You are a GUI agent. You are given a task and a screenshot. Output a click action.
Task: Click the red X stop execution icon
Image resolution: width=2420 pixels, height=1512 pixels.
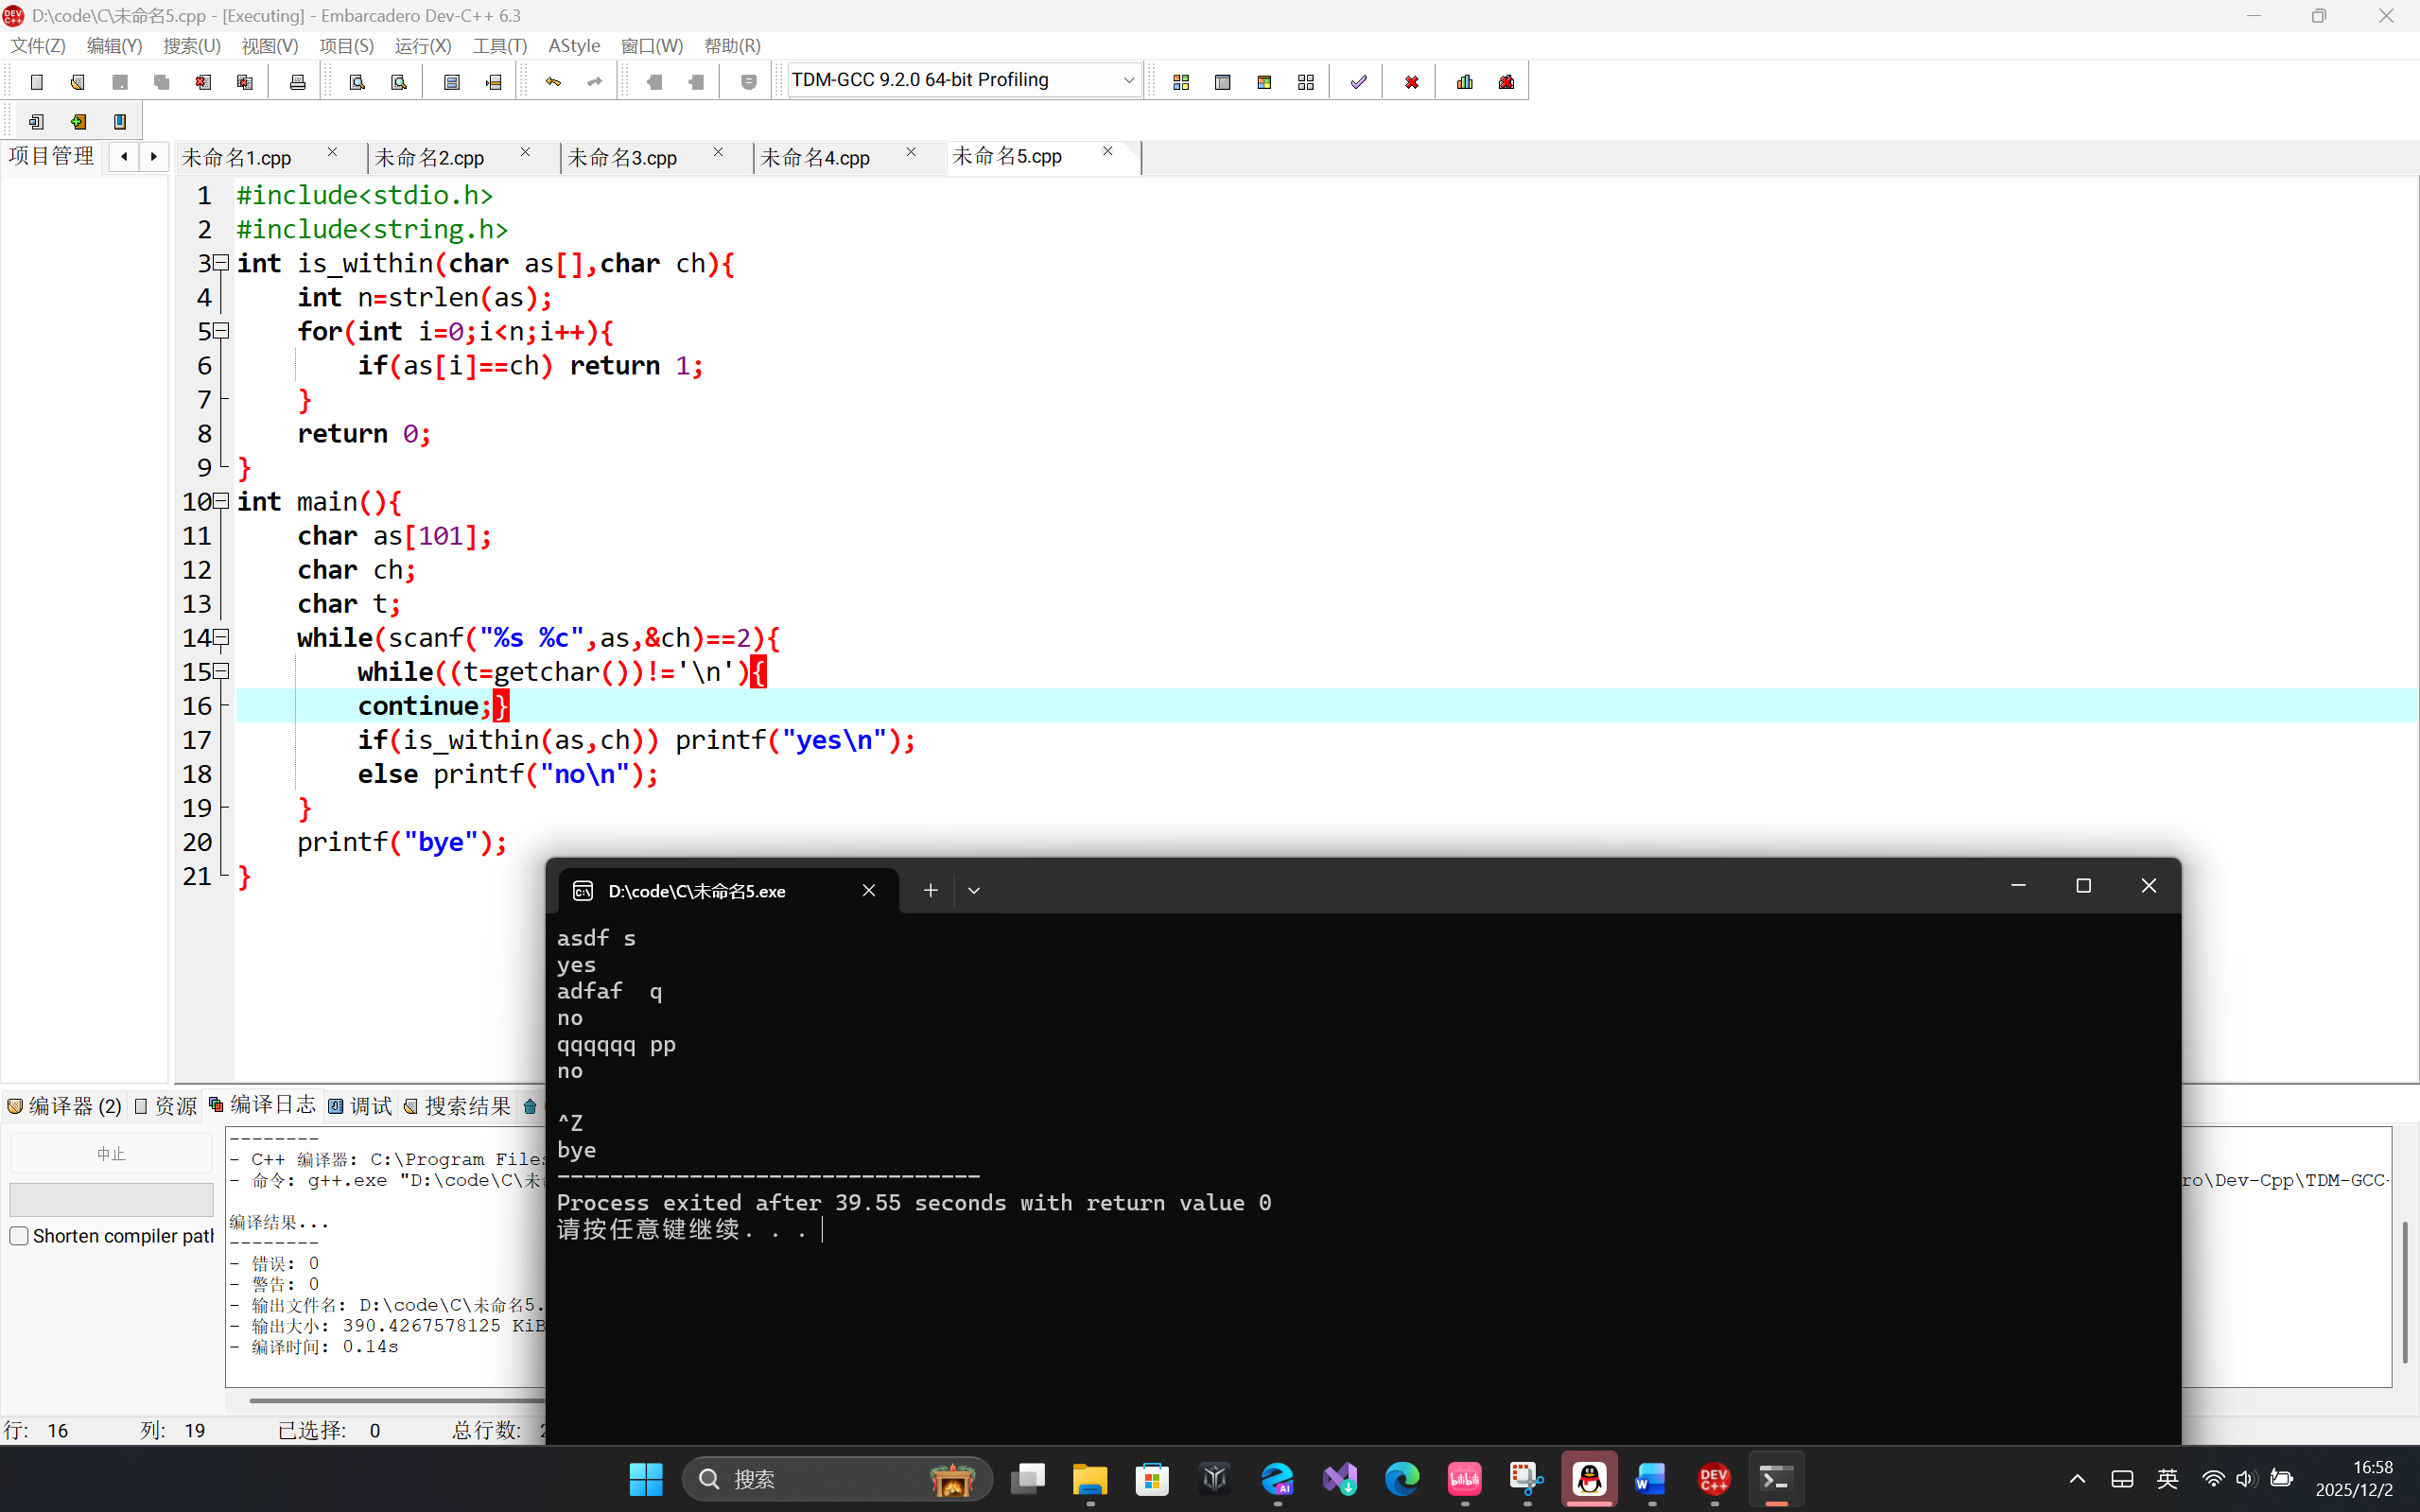[1411, 82]
